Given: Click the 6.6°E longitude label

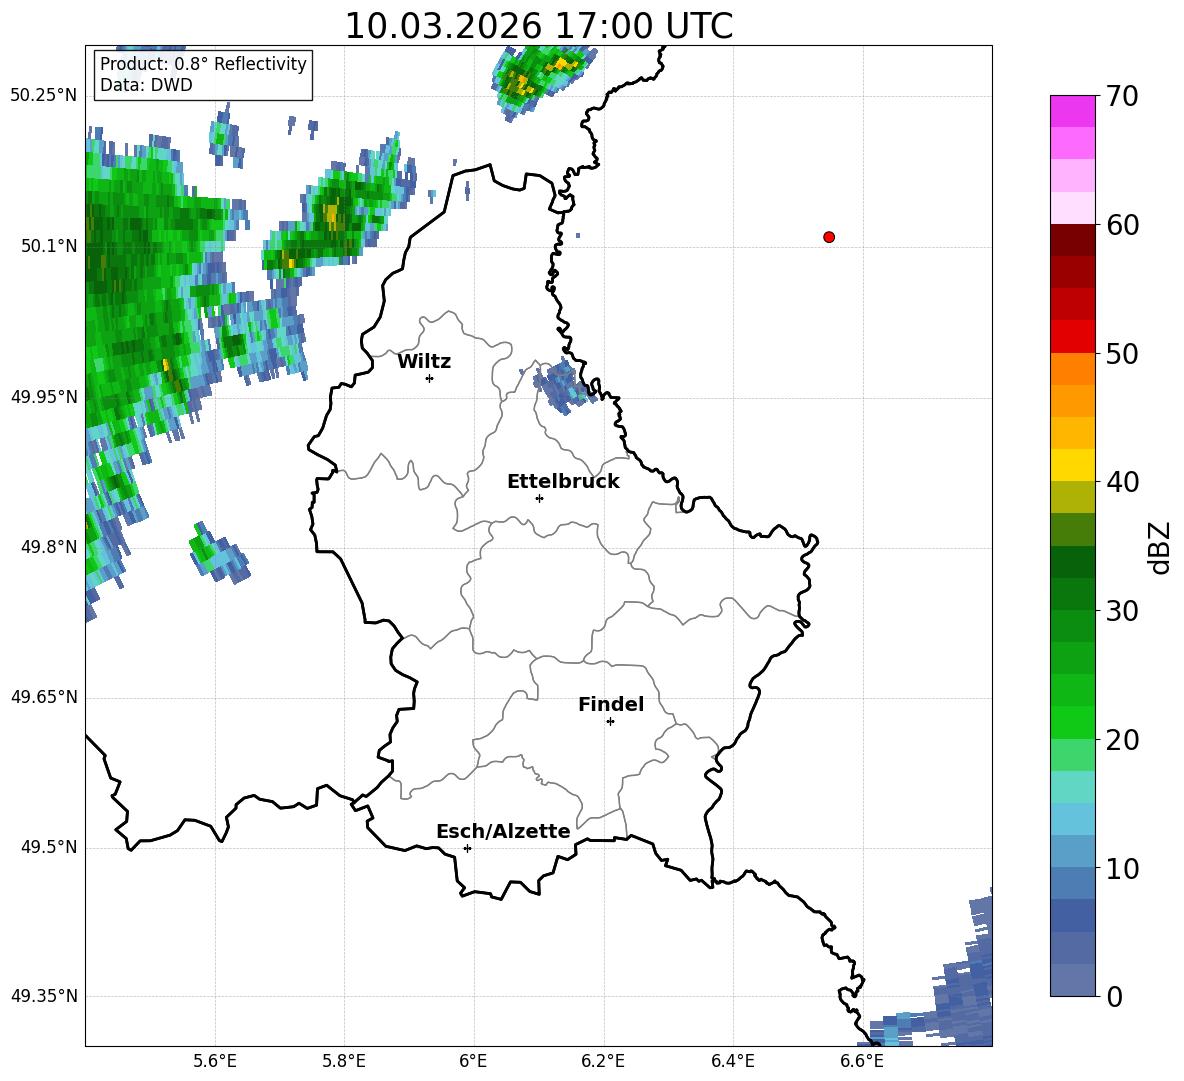Looking at the screenshot, I should (862, 1061).
